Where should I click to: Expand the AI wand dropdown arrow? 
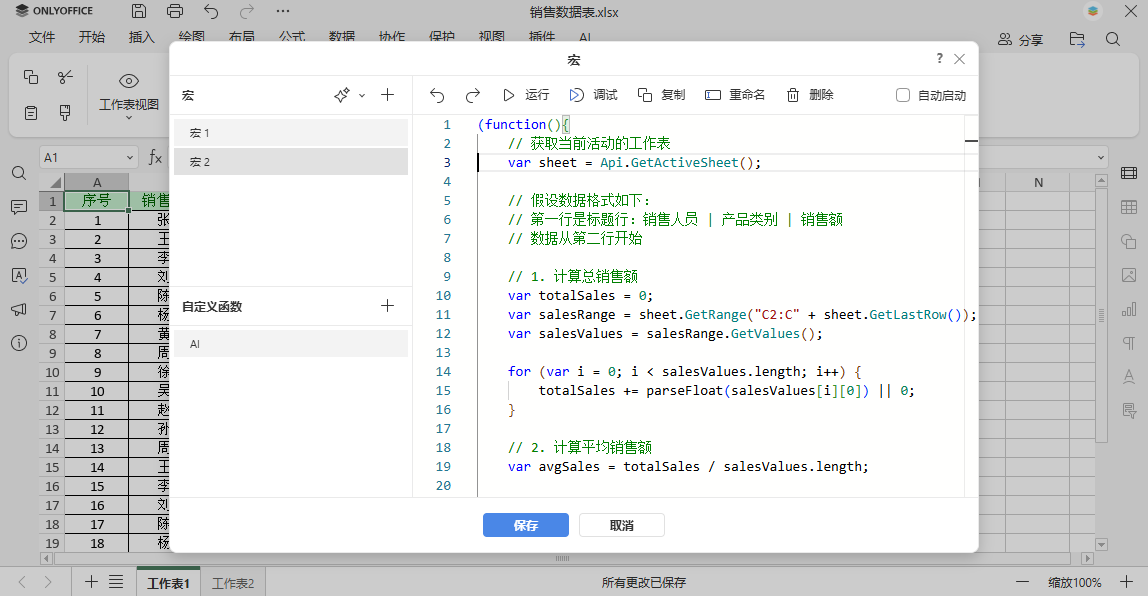[x=362, y=96]
